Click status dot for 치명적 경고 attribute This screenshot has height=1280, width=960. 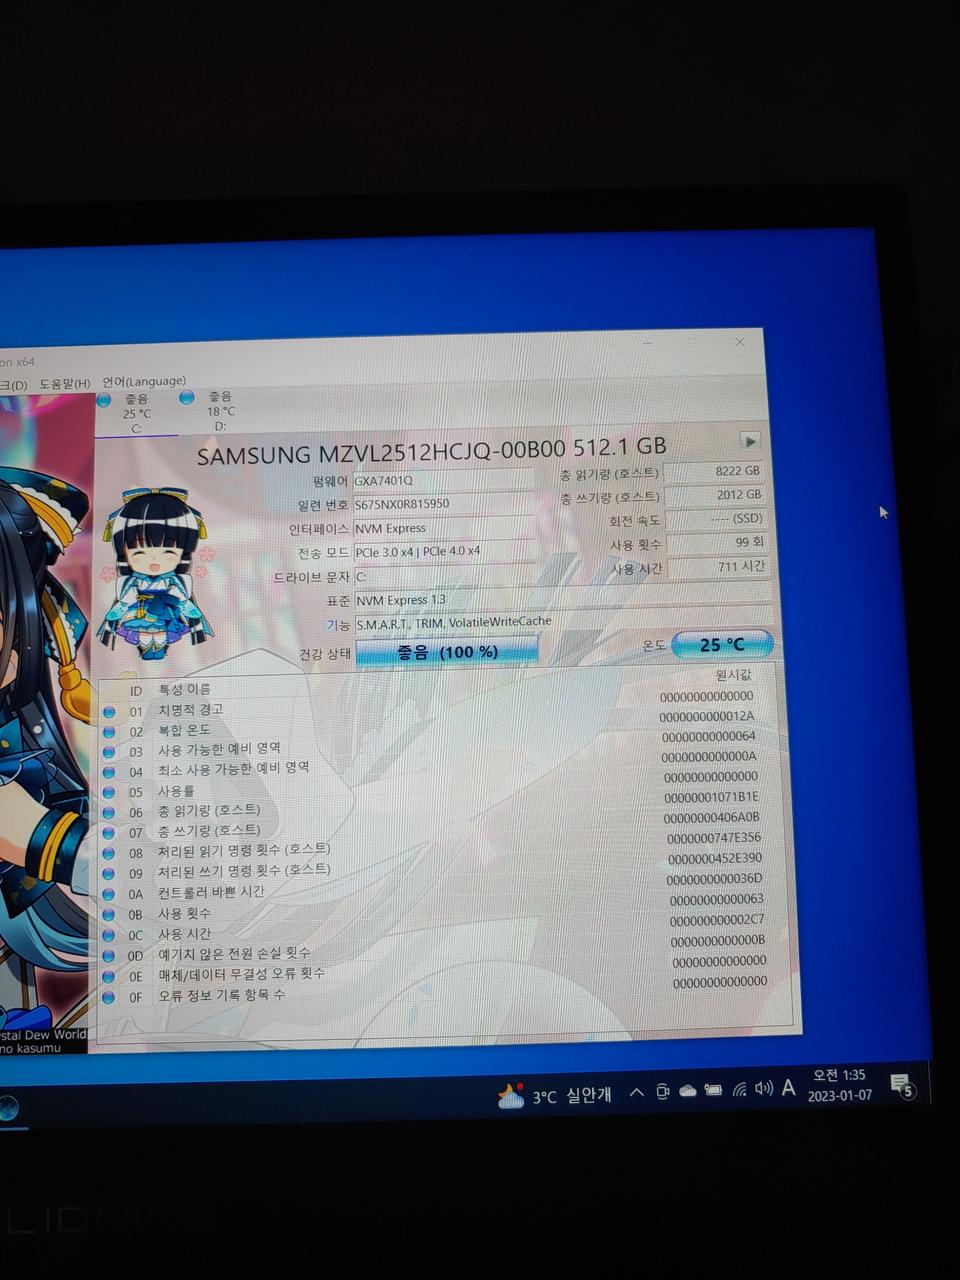[x=109, y=712]
